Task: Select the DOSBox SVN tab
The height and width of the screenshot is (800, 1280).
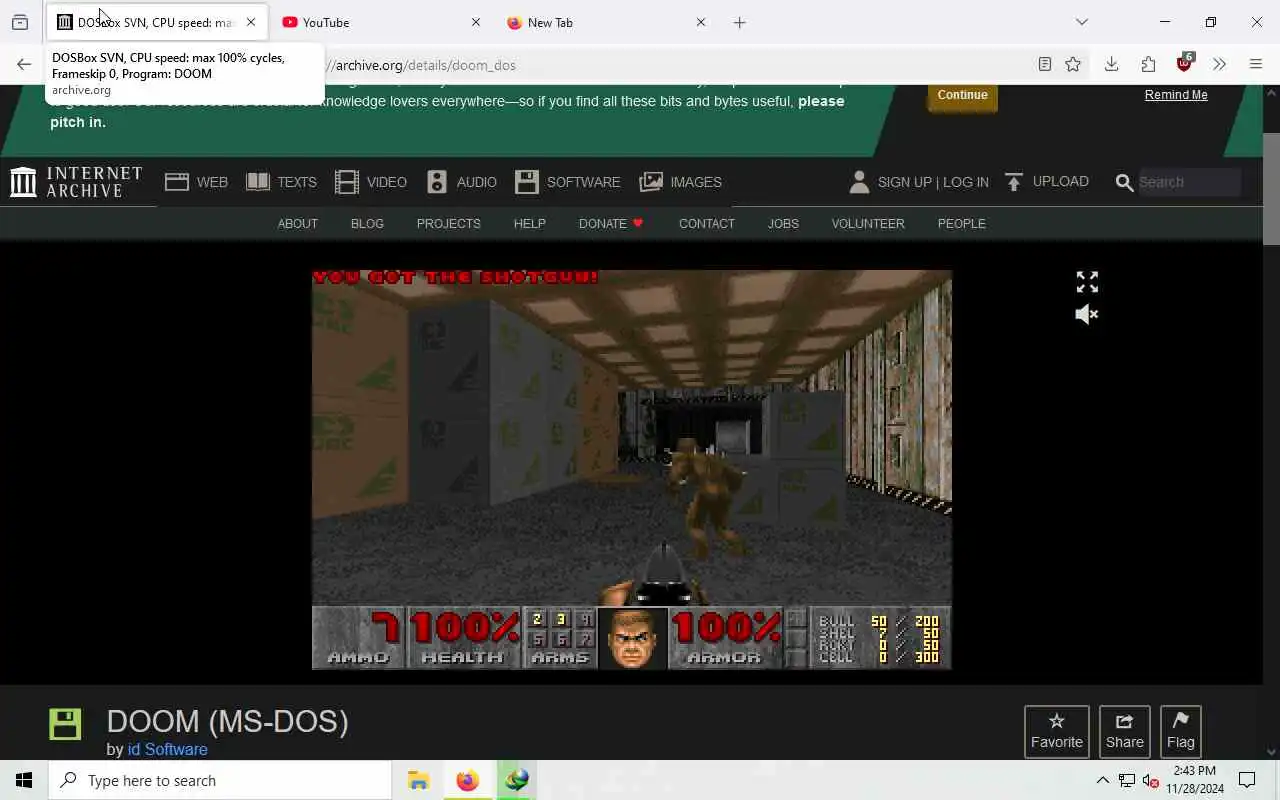Action: click(x=157, y=22)
